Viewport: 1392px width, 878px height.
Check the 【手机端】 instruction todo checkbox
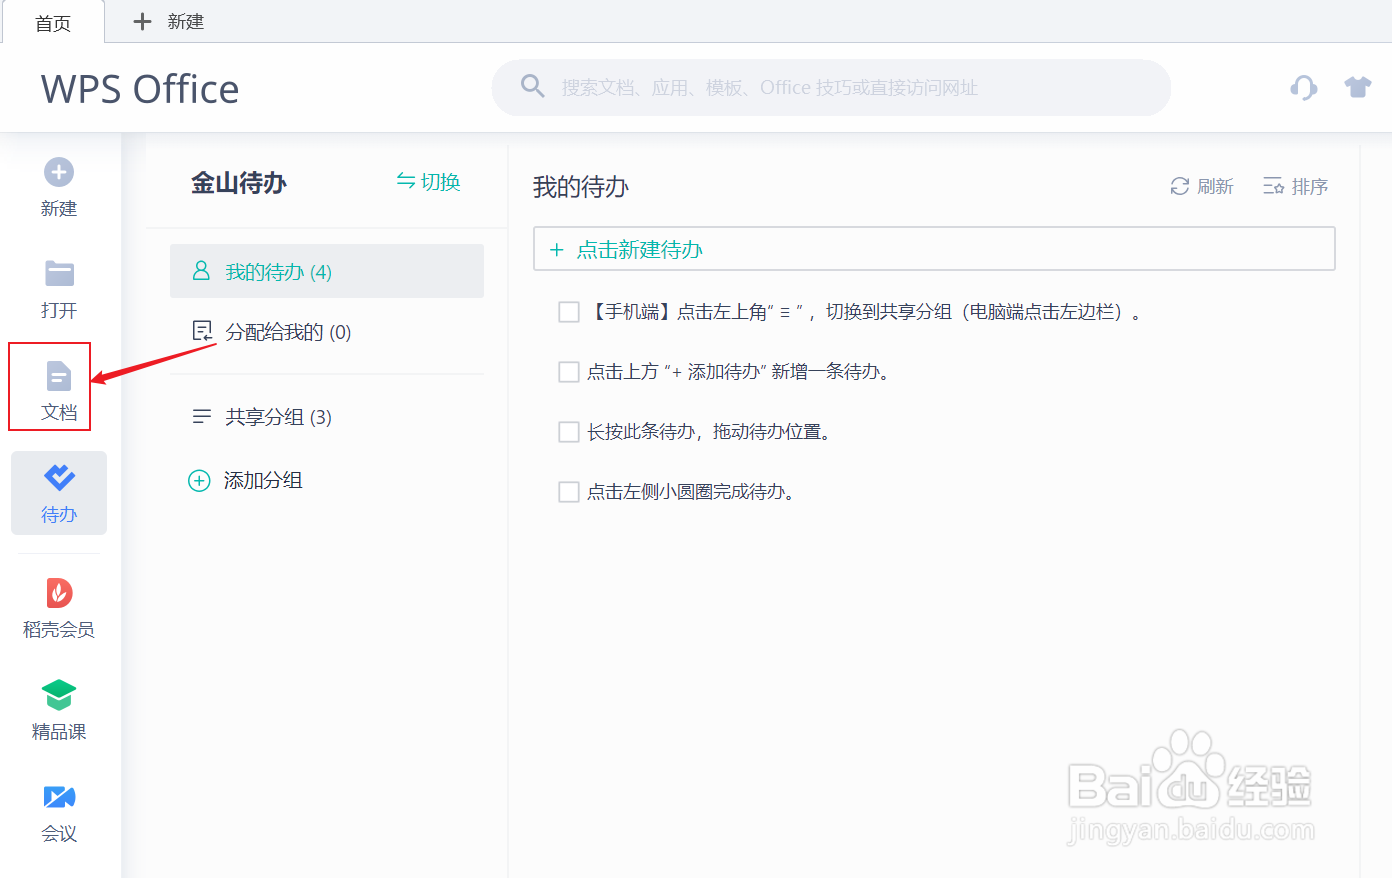(x=569, y=311)
